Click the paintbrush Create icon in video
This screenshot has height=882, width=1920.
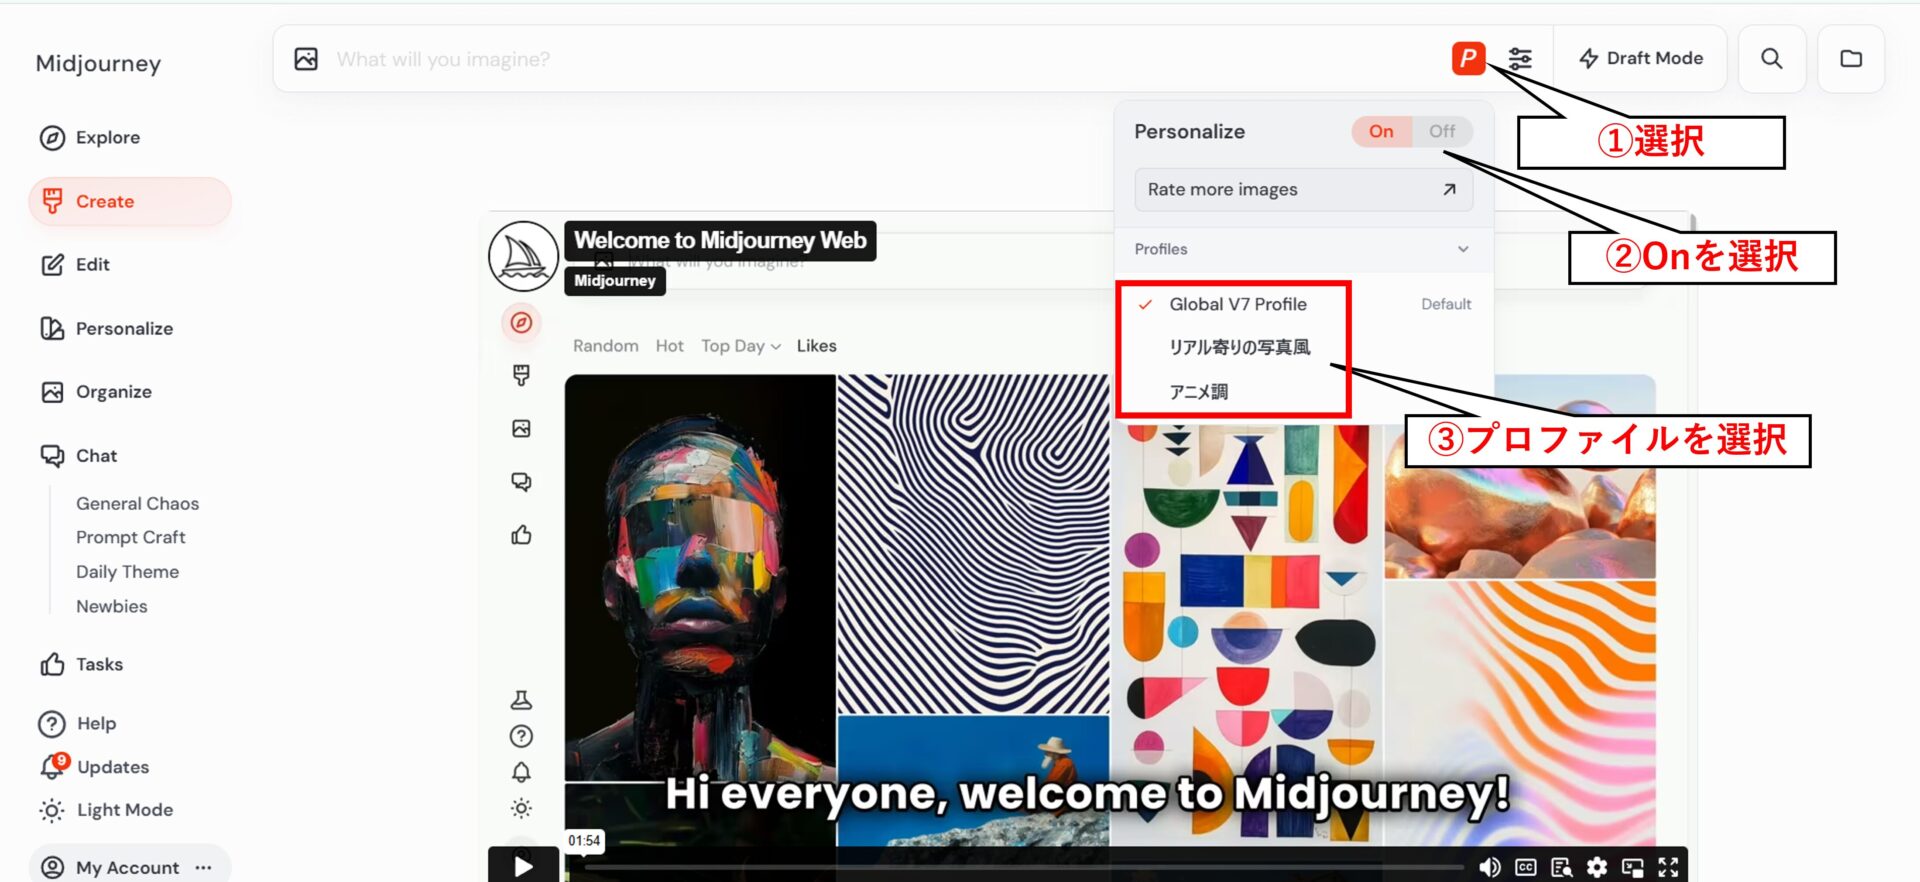click(x=521, y=375)
